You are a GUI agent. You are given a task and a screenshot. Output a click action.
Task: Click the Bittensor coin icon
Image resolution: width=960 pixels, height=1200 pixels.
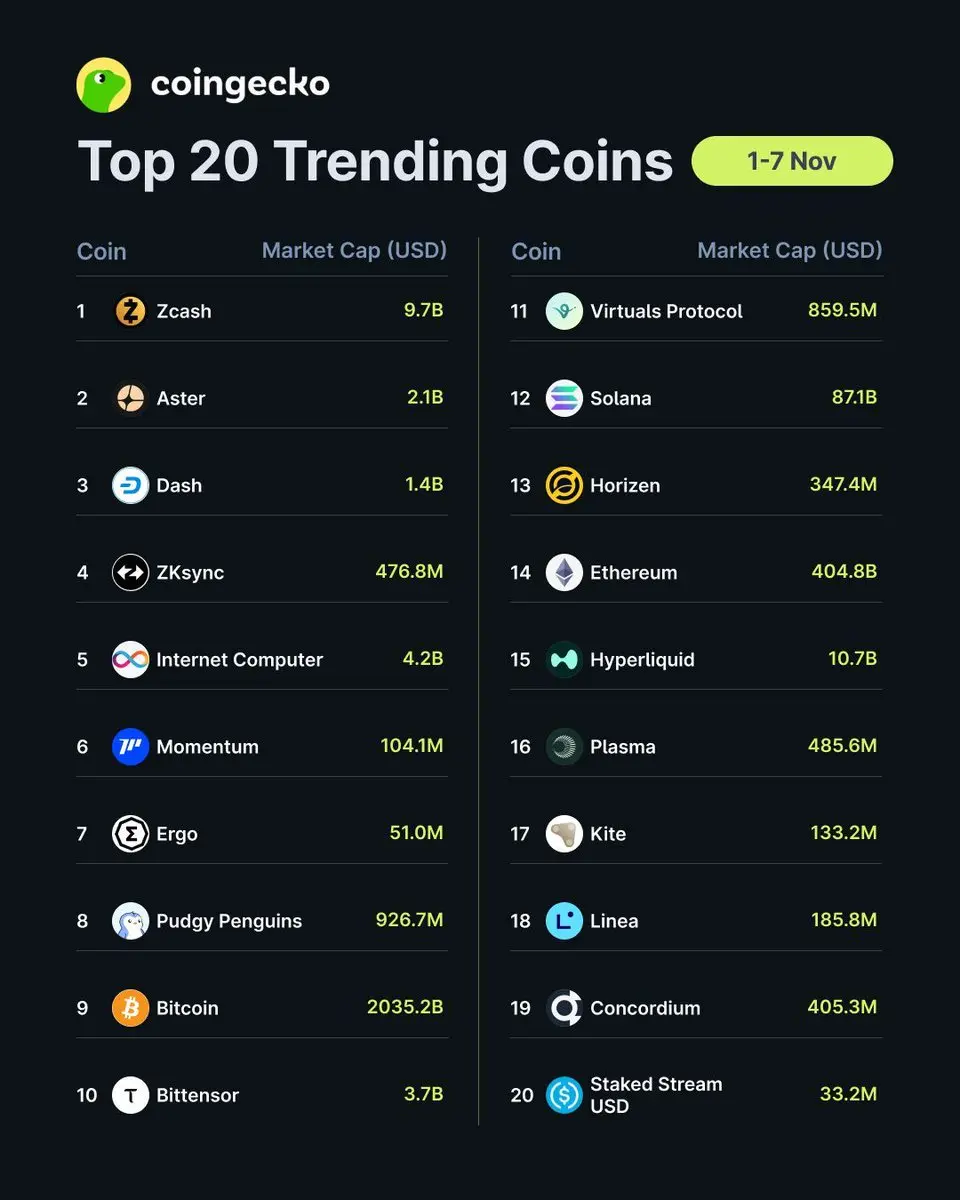tap(130, 1095)
